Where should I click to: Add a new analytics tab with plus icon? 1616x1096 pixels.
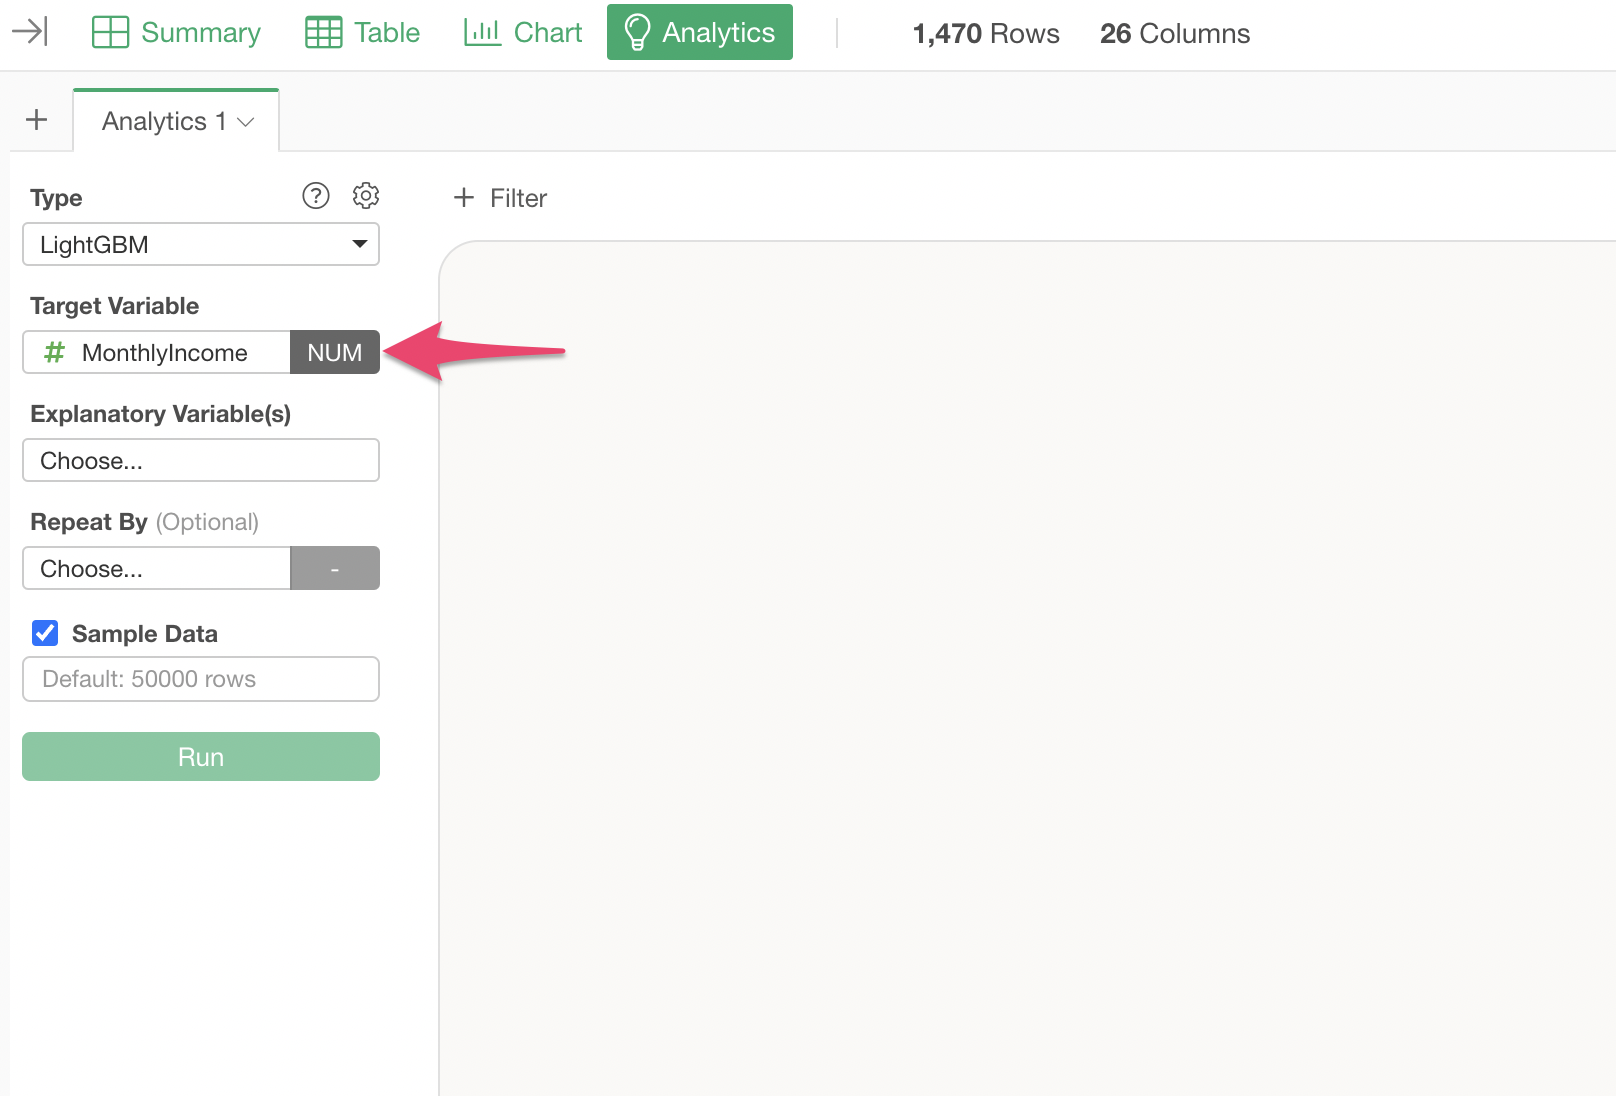tap(37, 120)
